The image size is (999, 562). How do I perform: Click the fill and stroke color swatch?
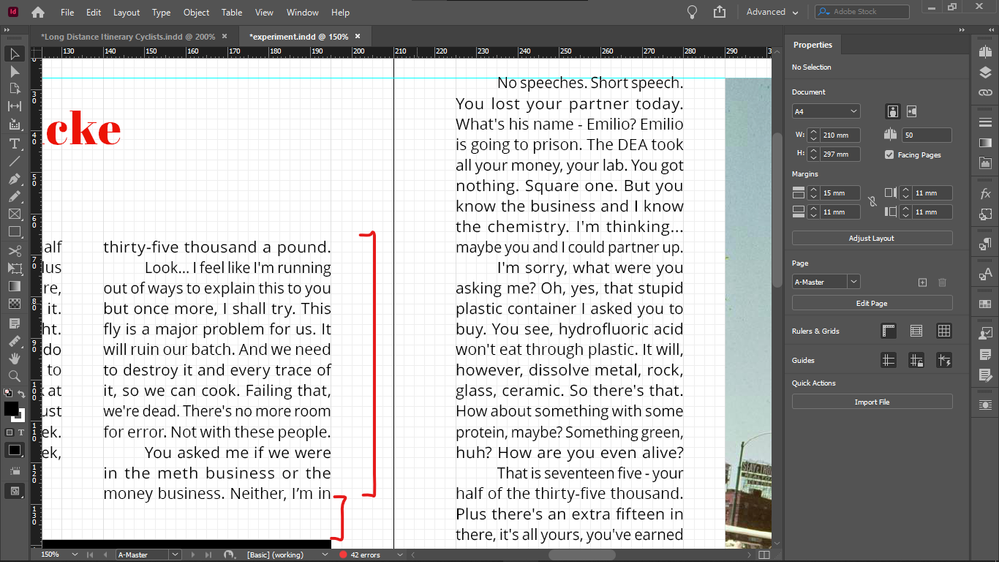coord(13,411)
